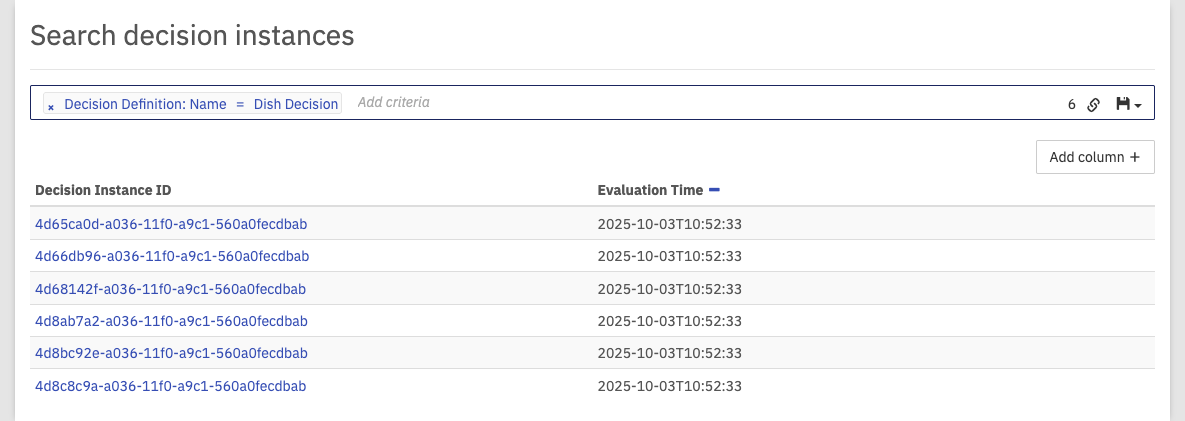Click the result count number 6
This screenshot has width=1185, height=421.
(x=1072, y=104)
